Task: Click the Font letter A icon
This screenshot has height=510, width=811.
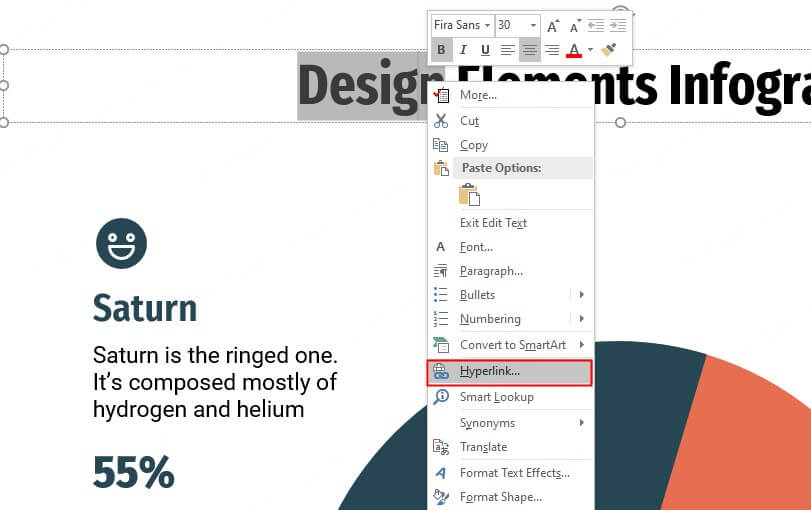Action: pyautogui.click(x=440, y=247)
